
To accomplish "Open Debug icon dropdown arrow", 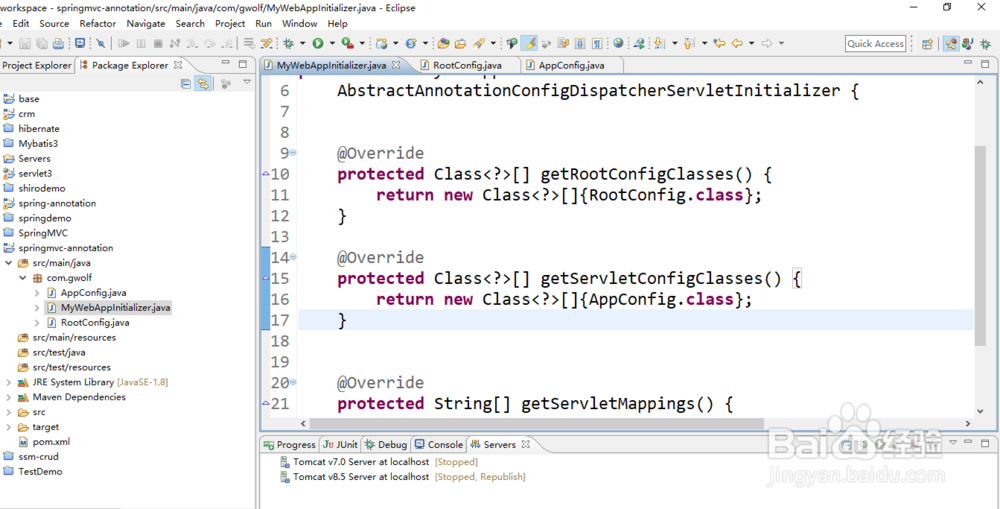I will [302, 43].
